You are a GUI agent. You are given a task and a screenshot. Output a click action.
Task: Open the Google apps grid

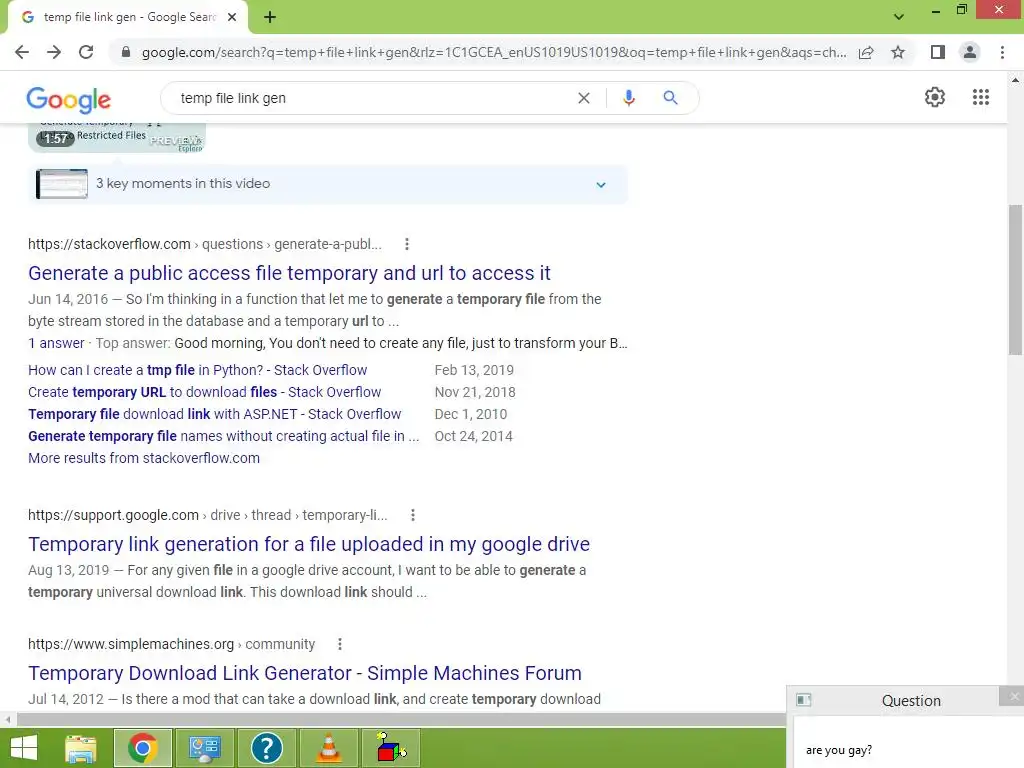tap(981, 97)
